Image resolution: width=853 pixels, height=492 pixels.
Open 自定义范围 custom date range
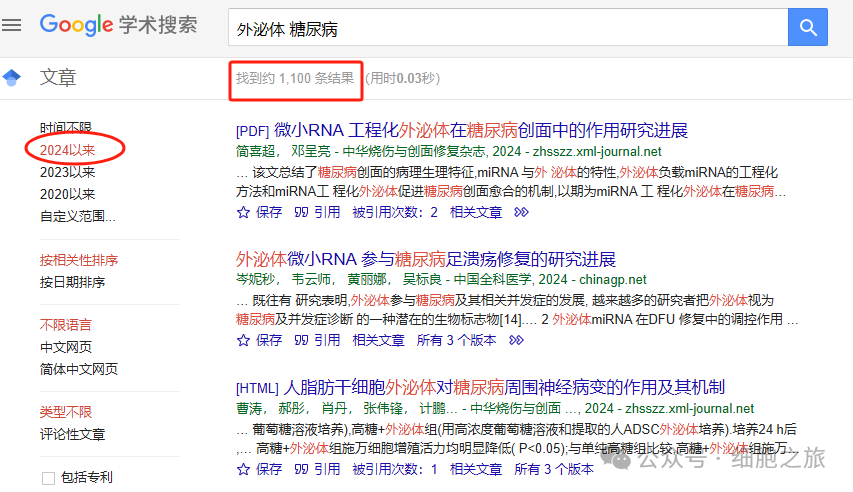coord(77,215)
